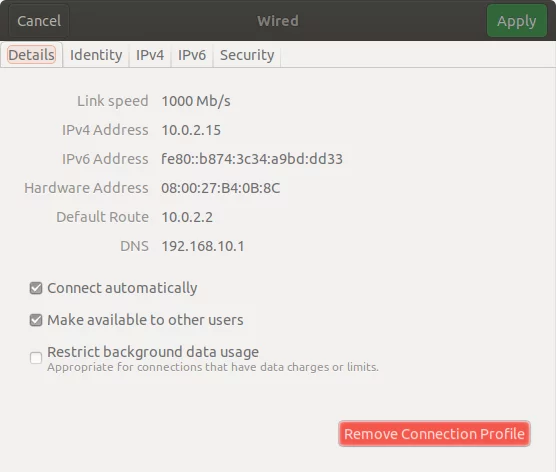Click the Cancel button

point(39,21)
